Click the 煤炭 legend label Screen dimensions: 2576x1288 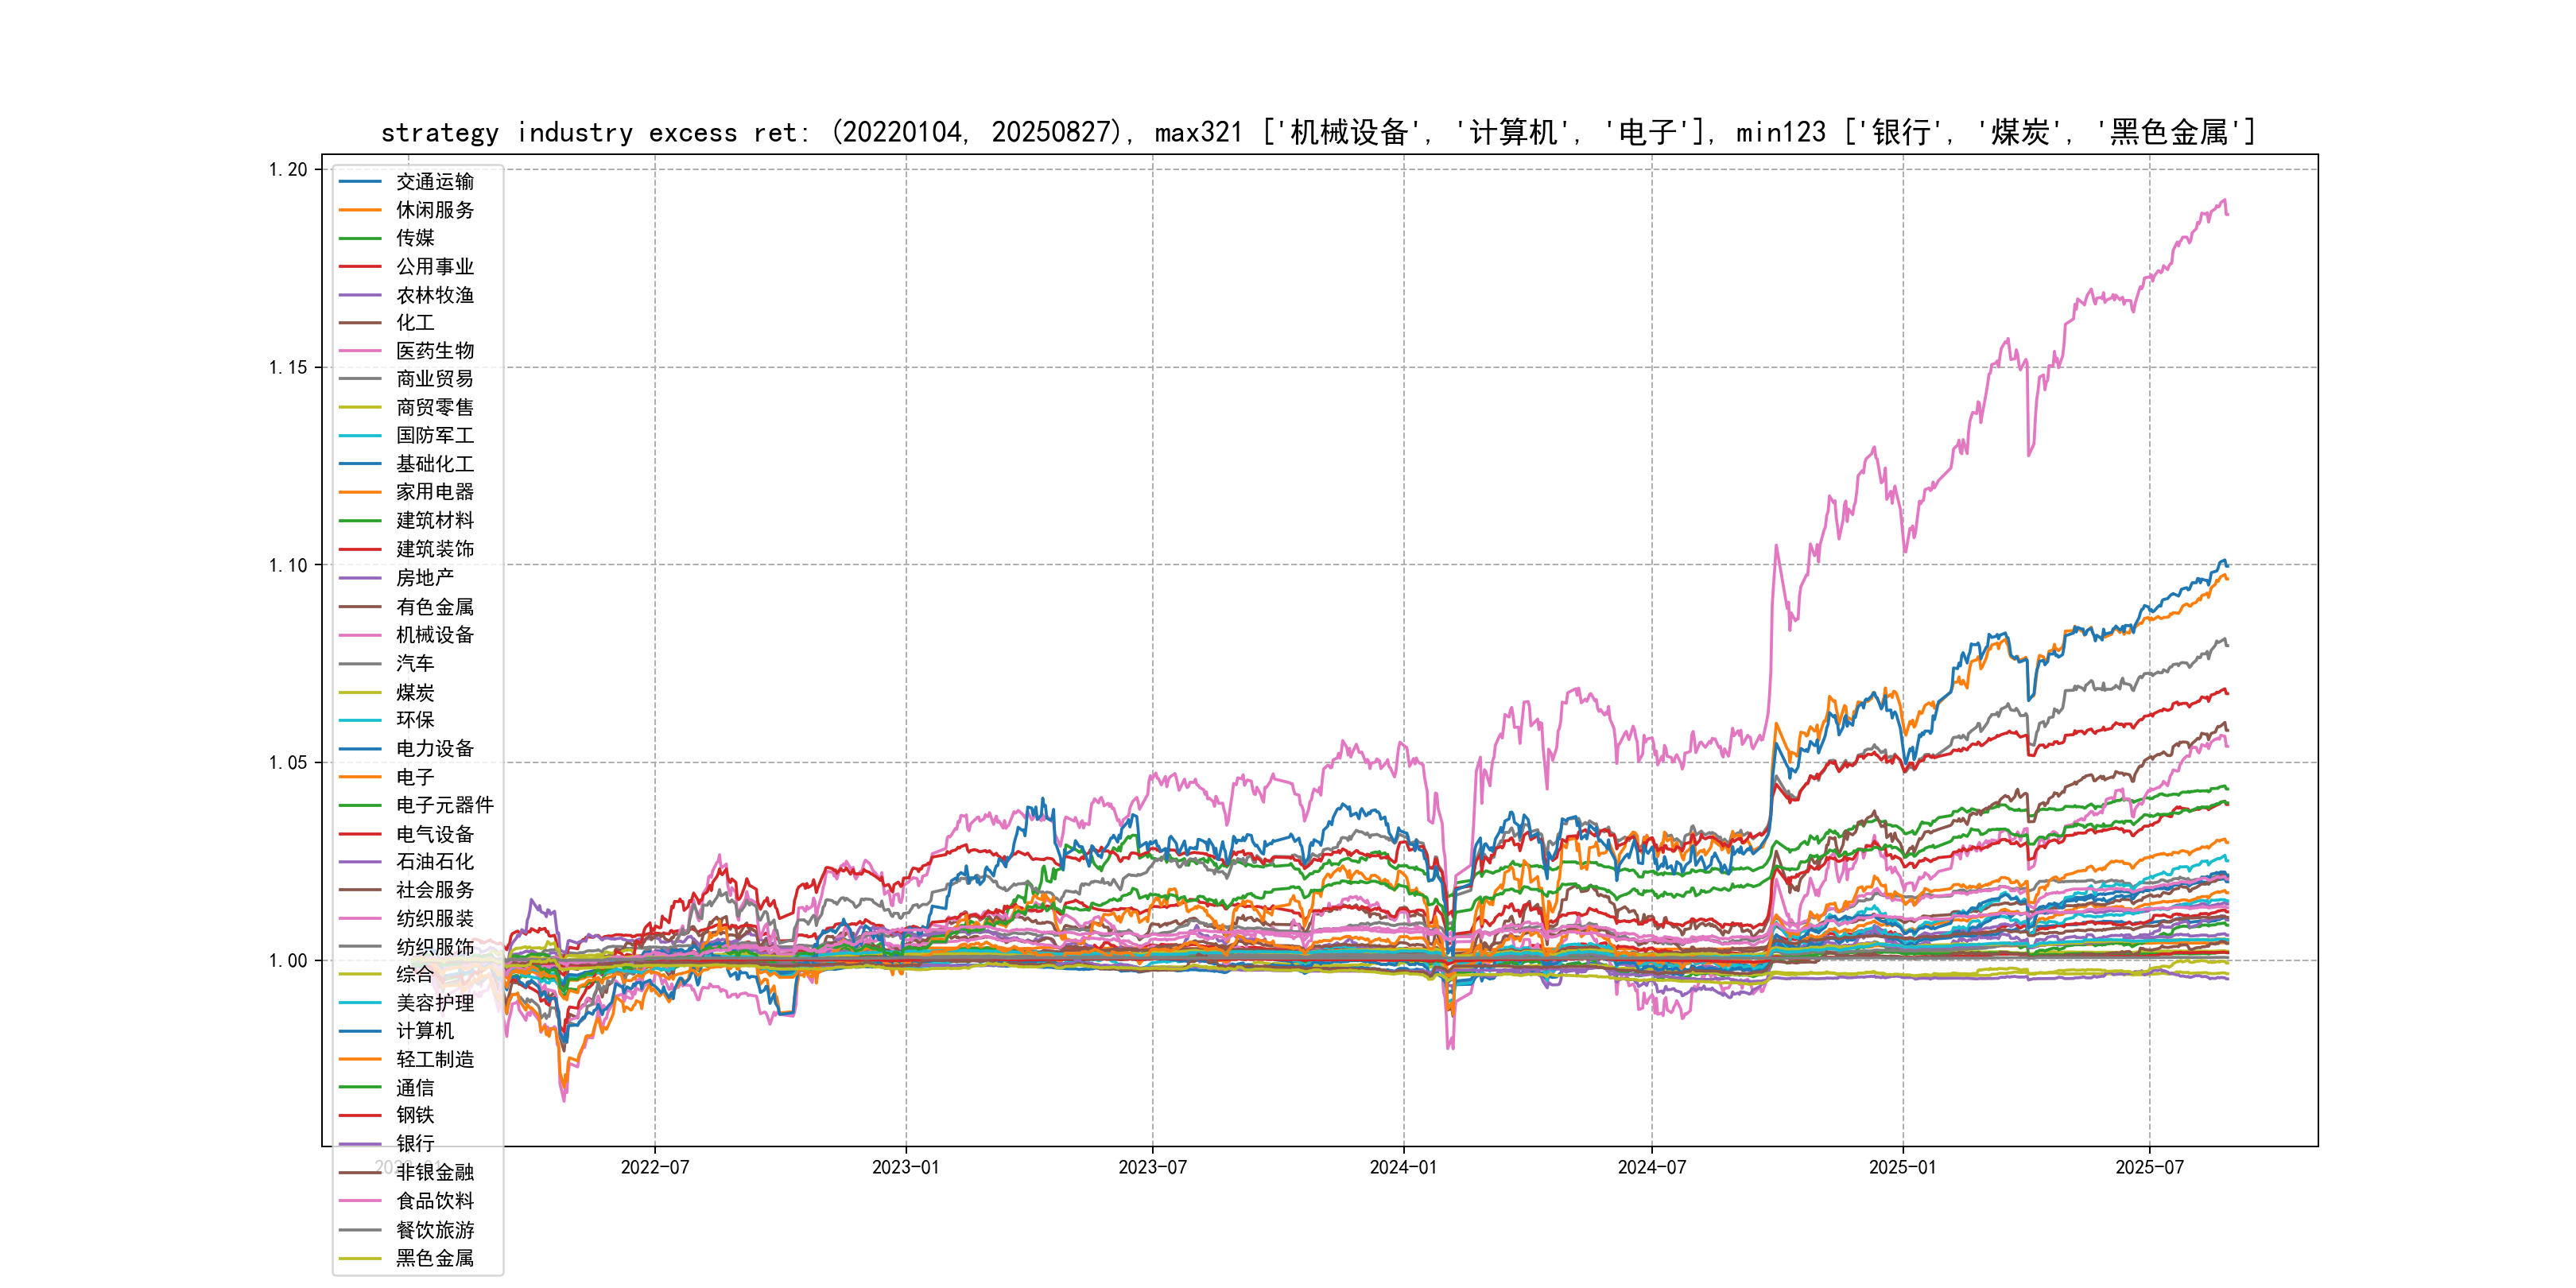[x=414, y=692]
